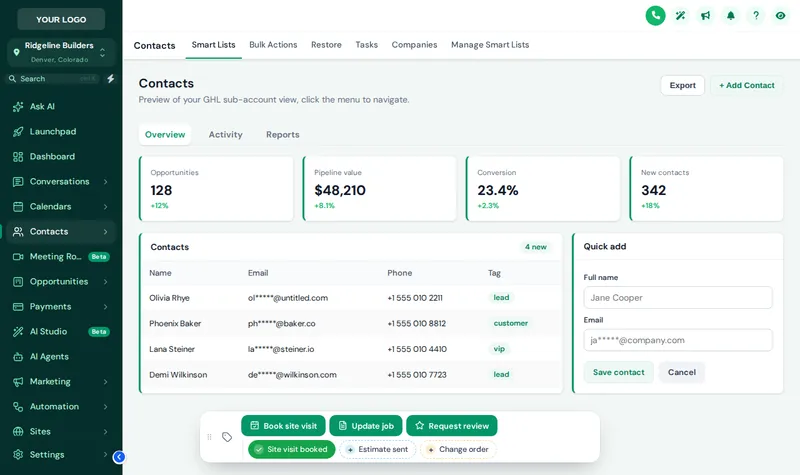Click the lightning bolt quick actions icon

(x=111, y=79)
